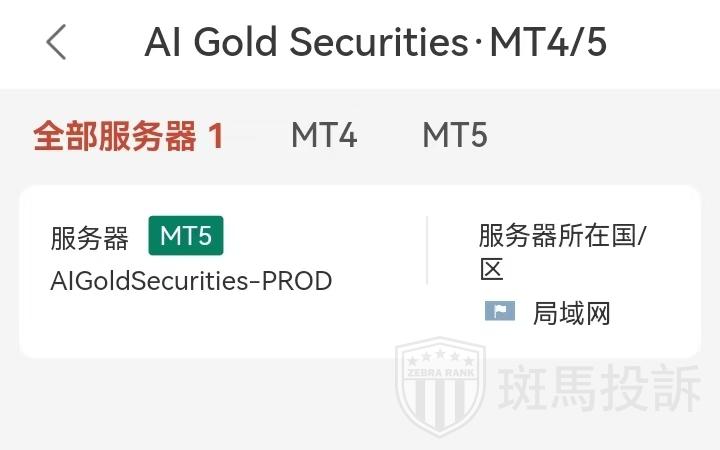The height and width of the screenshot is (450, 720).
Task: Click the stars atop the shield logo
Action: [x=442, y=358]
